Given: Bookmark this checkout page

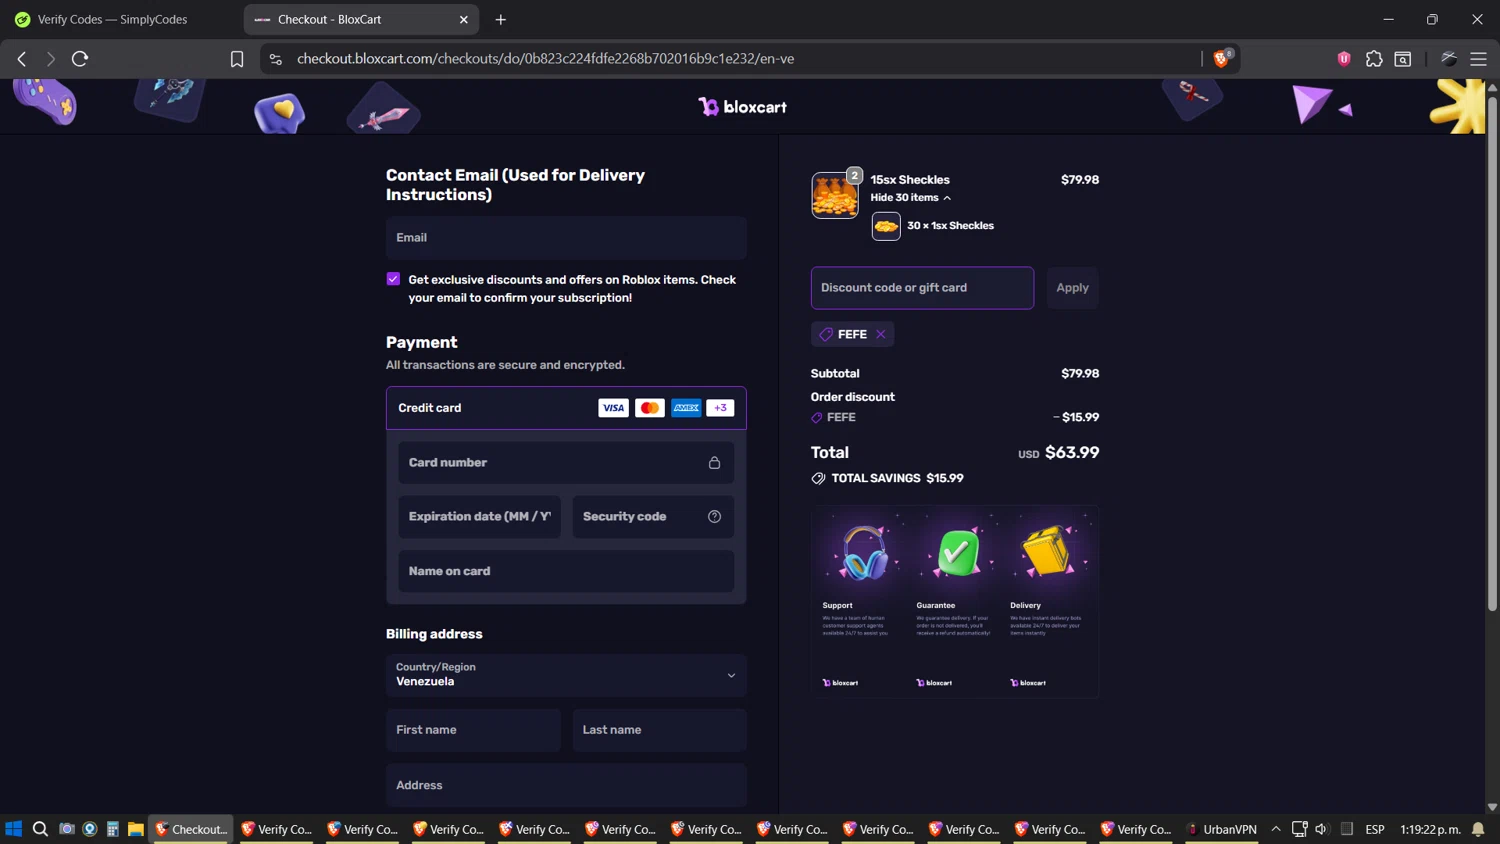Looking at the screenshot, I should coord(237,59).
